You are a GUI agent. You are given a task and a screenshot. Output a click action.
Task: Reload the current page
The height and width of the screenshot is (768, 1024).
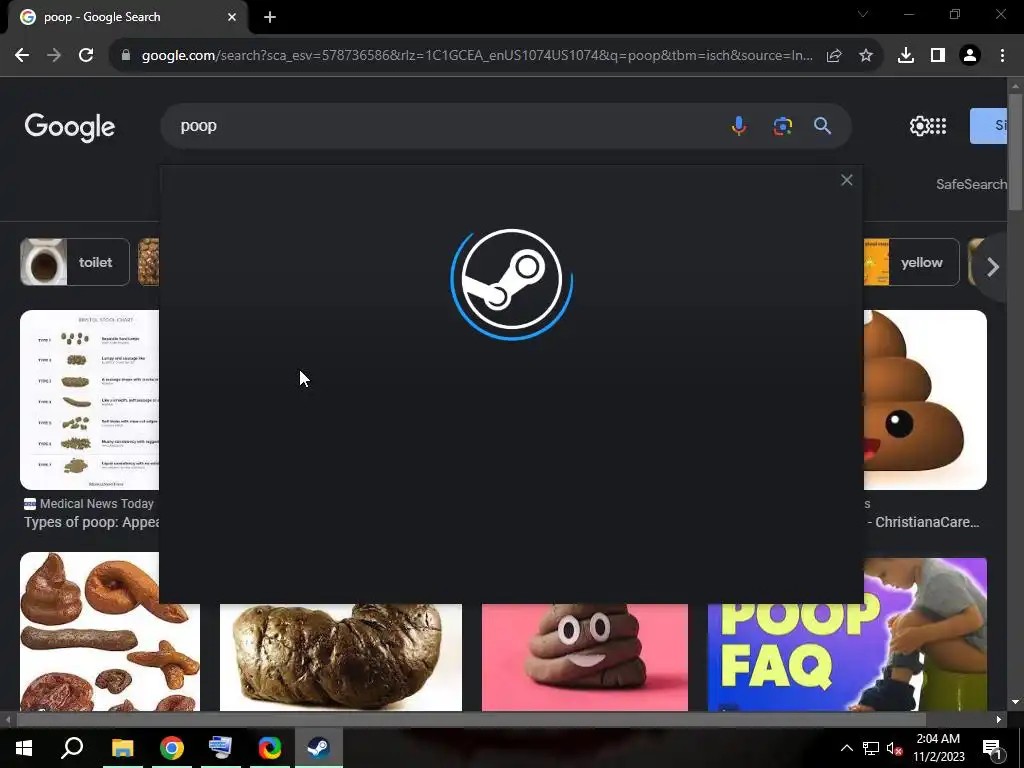click(86, 56)
